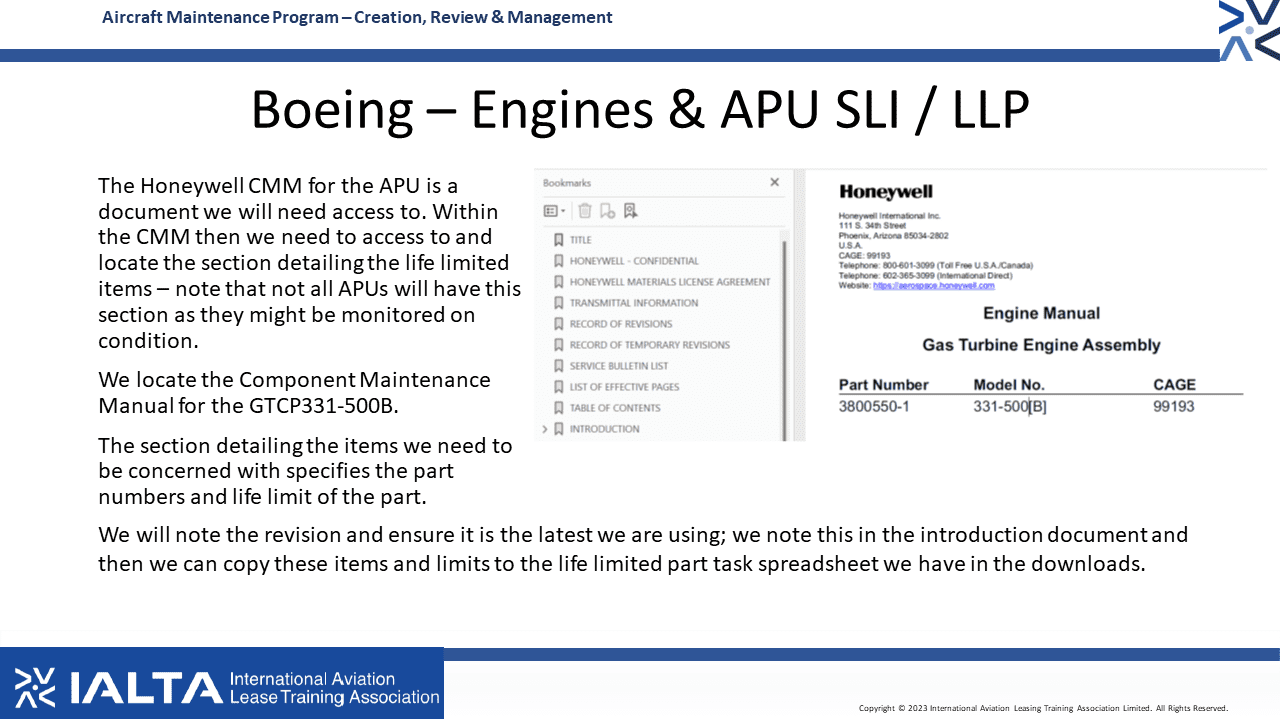
Task: Click the copyright notice in the footer
Action: [1043, 708]
